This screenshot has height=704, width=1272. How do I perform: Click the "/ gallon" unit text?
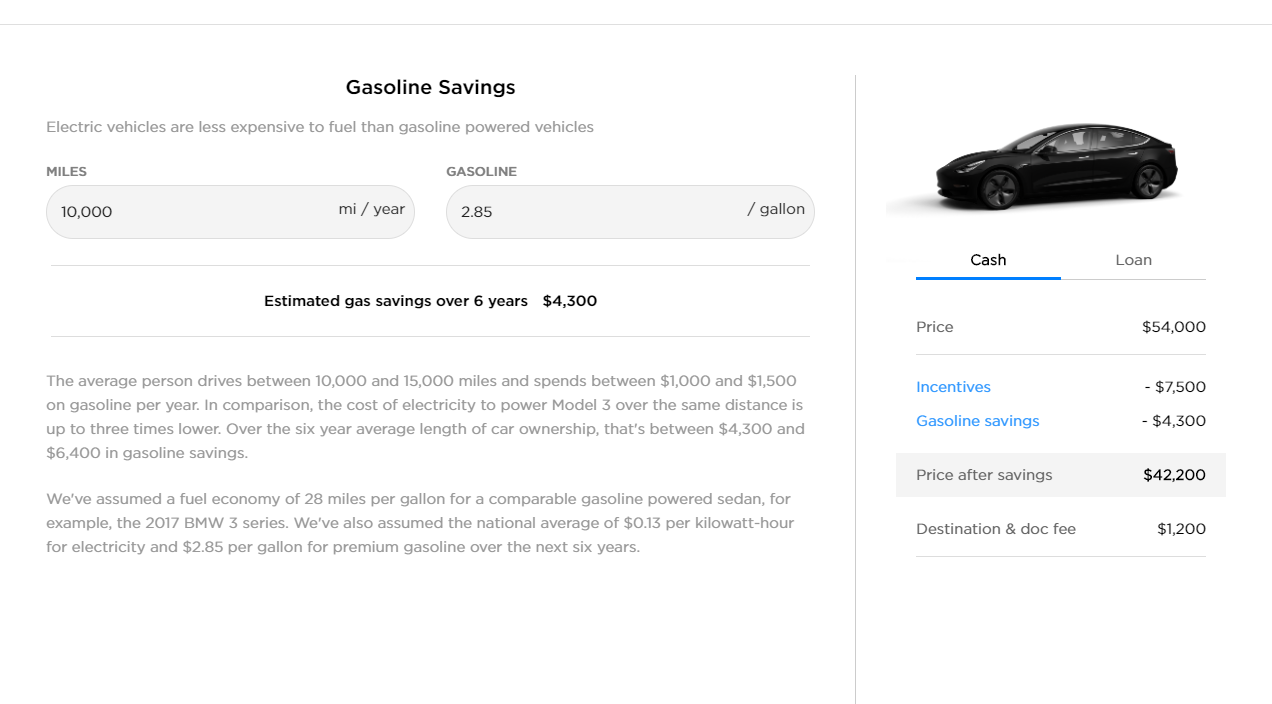[776, 209]
